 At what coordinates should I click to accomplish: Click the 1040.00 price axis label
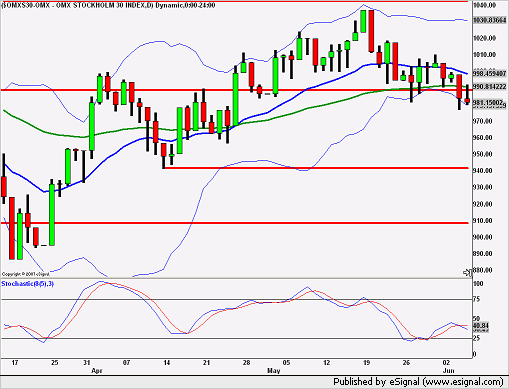pyautogui.click(x=484, y=5)
